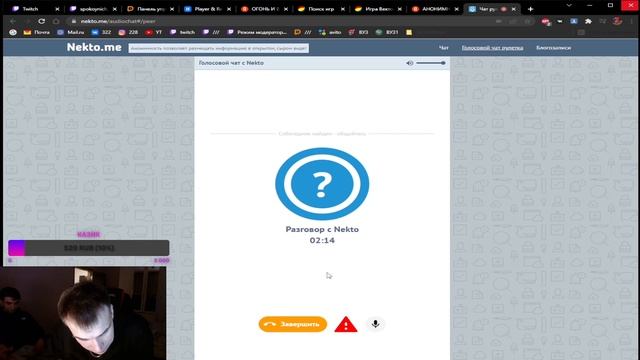The width and height of the screenshot is (640, 360).
Task: Click the grey banner text in Nekto.me header
Action: point(219,48)
